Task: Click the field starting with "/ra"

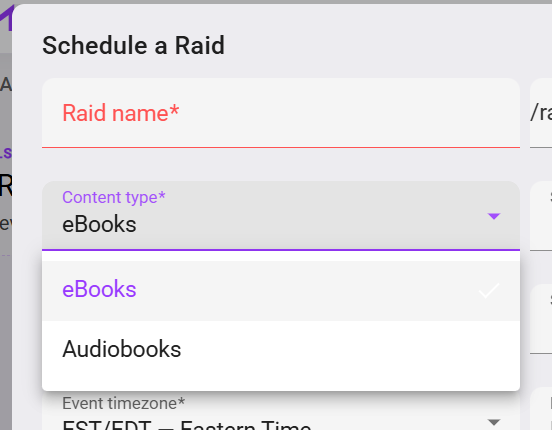Action: (x=541, y=113)
